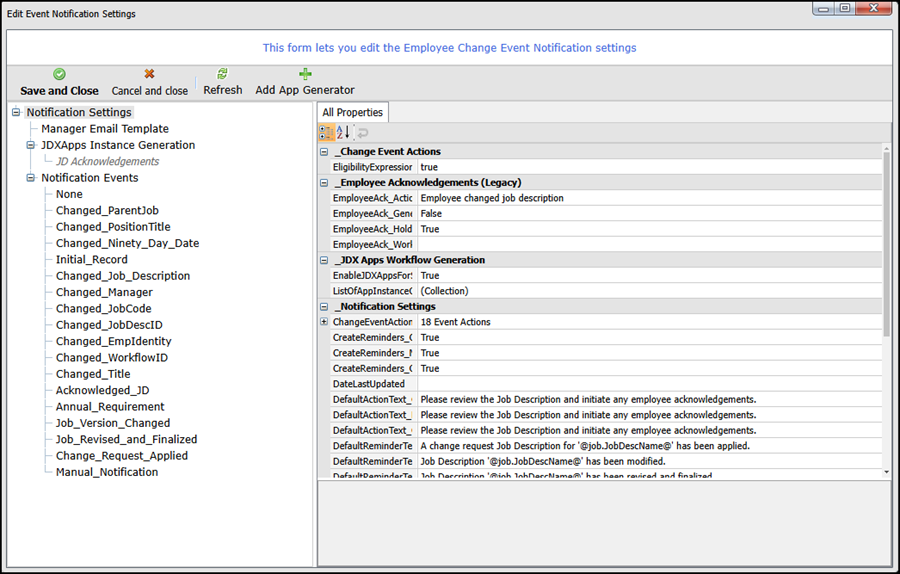
Task: Click the EmployeeAck_Hold True value field
Action: tap(648, 229)
